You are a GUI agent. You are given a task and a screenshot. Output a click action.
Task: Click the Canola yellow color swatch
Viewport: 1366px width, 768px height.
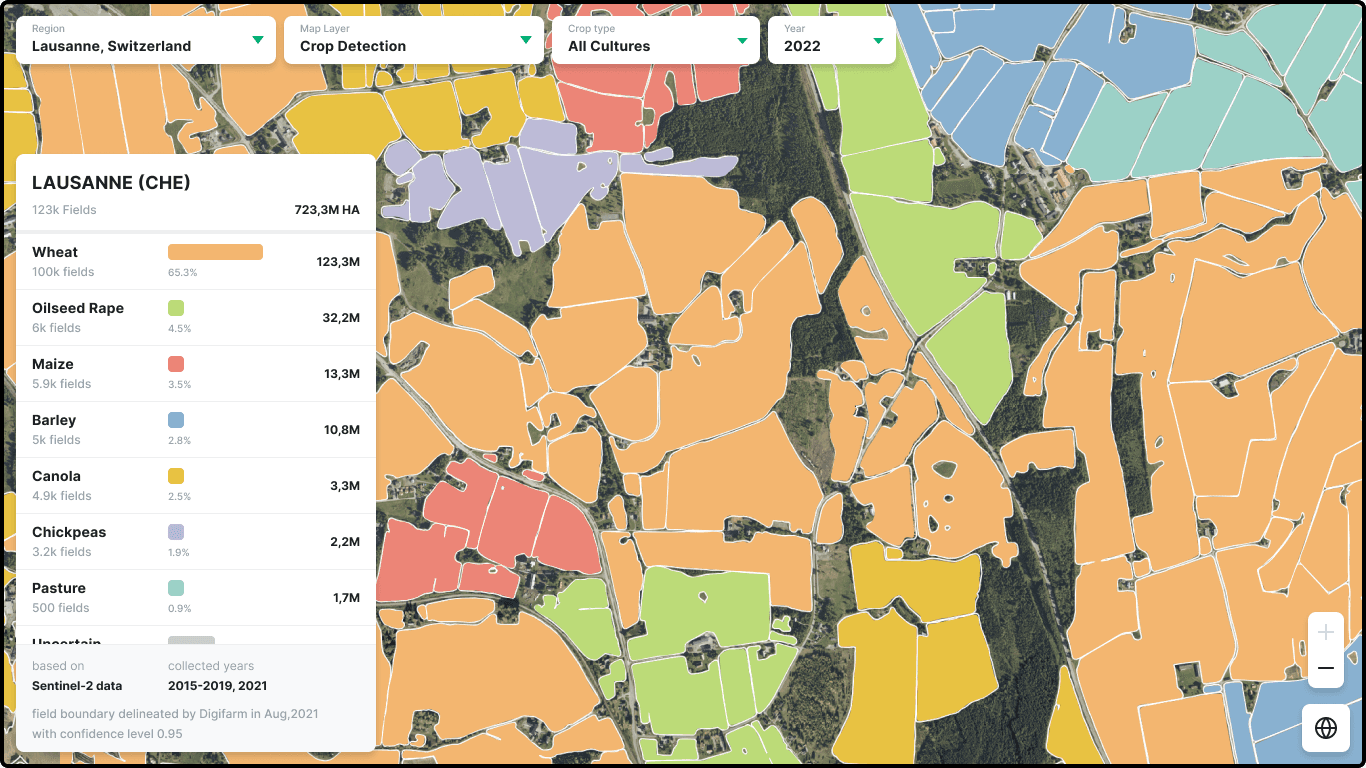coord(176,476)
